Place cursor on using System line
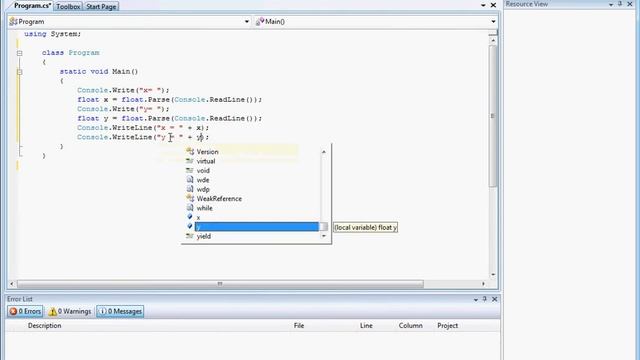The height and width of the screenshot is (360, 640). coord(52,34)
